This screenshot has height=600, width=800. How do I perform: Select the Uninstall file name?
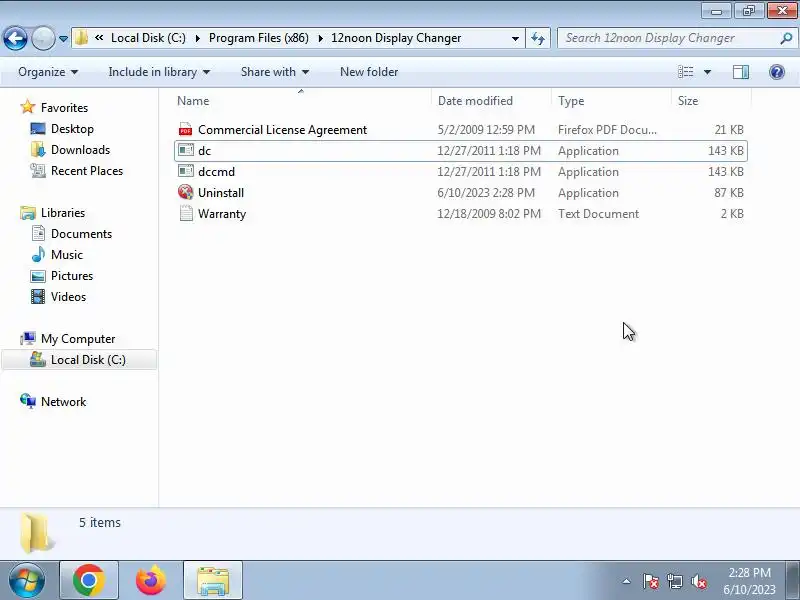tap(221, 193)
